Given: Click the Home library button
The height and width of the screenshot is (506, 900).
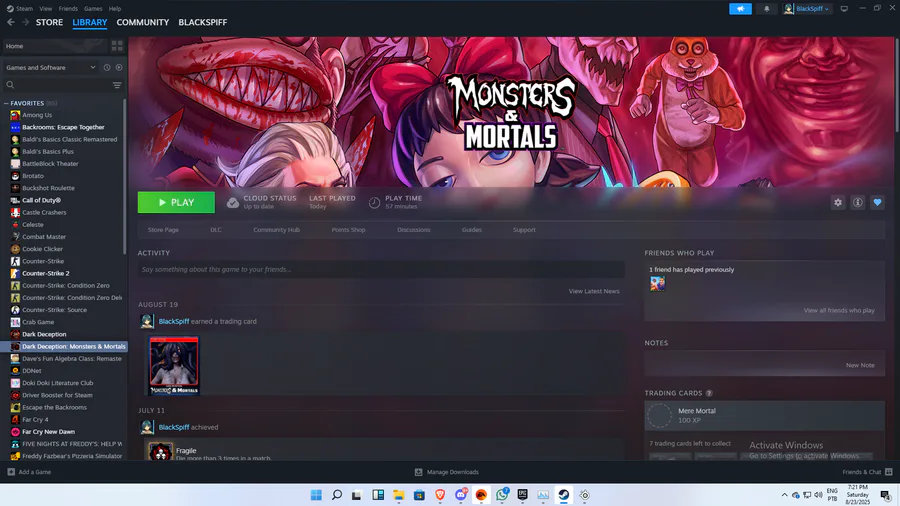Looking at the screenshot, I should [x=55, y=46].
